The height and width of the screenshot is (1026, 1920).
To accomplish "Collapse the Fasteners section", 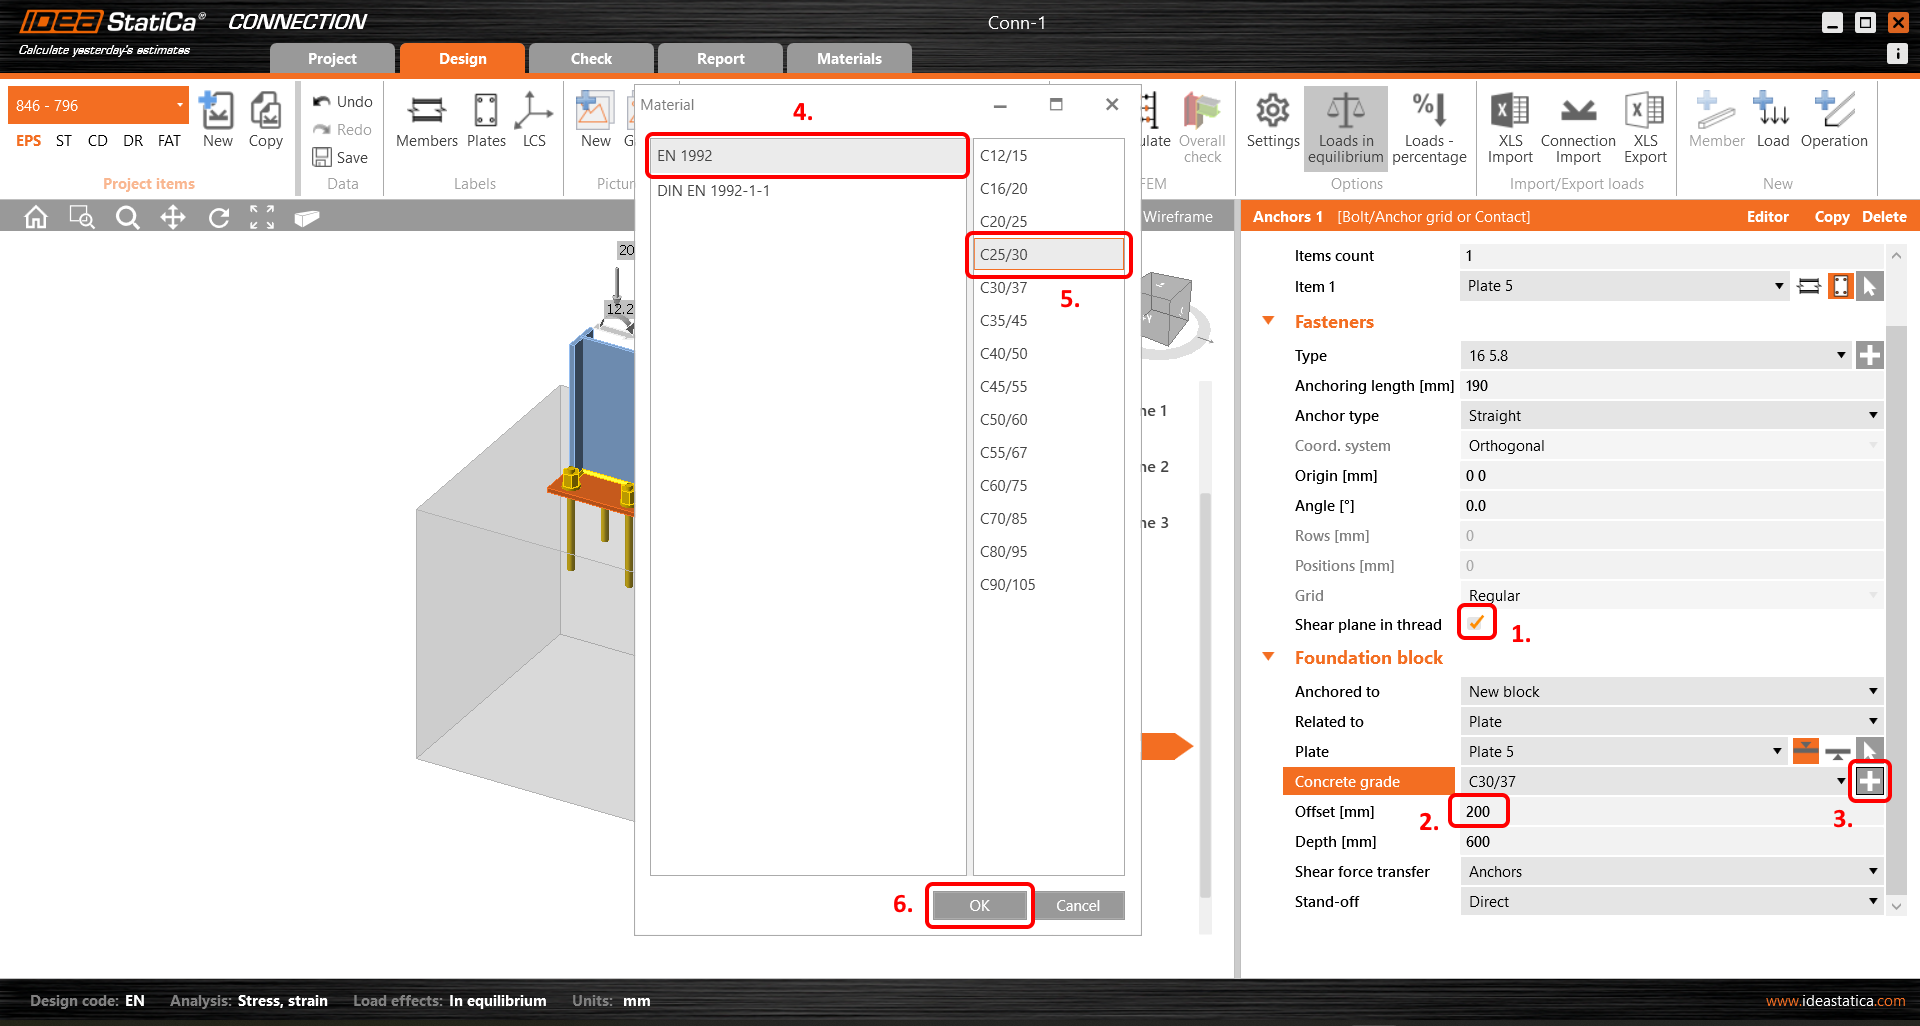I will coord(1269,321).
